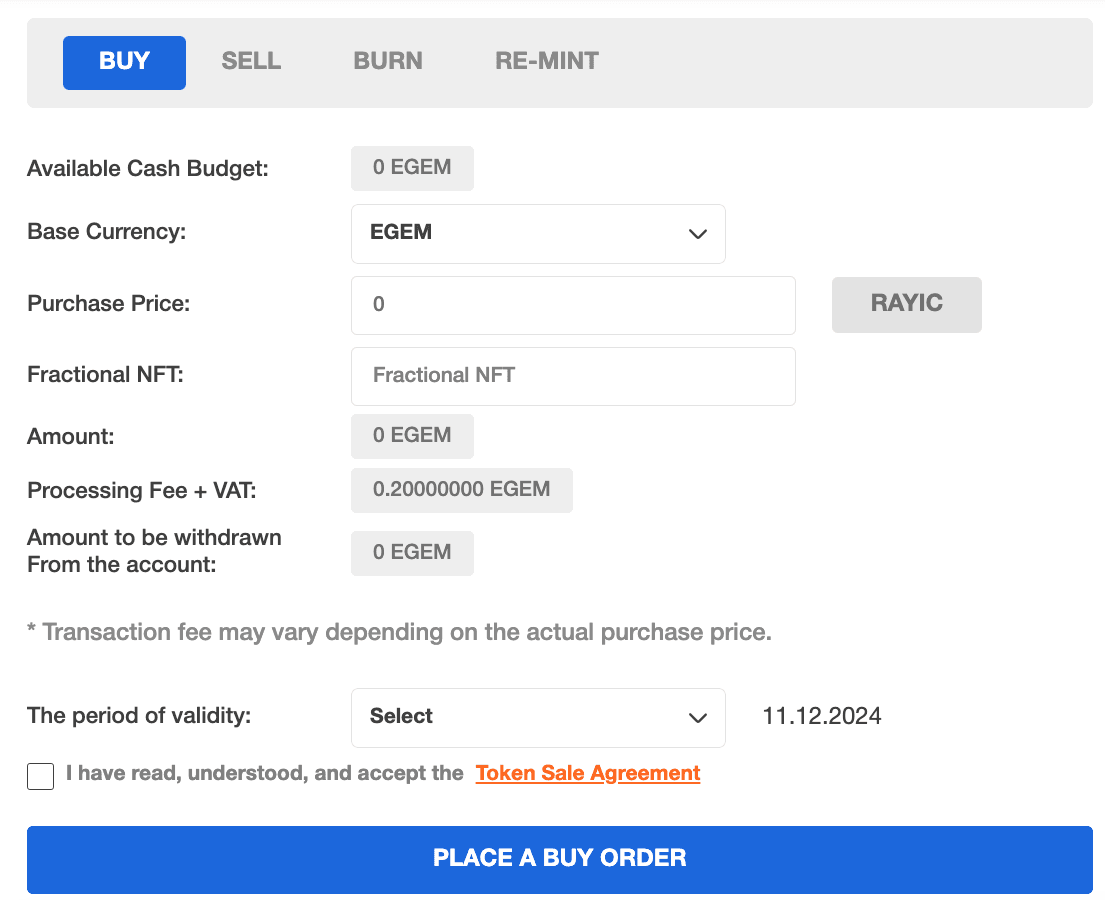
Task: Click the PLACE A BUY ORDER button
Action: coord(559,859)
